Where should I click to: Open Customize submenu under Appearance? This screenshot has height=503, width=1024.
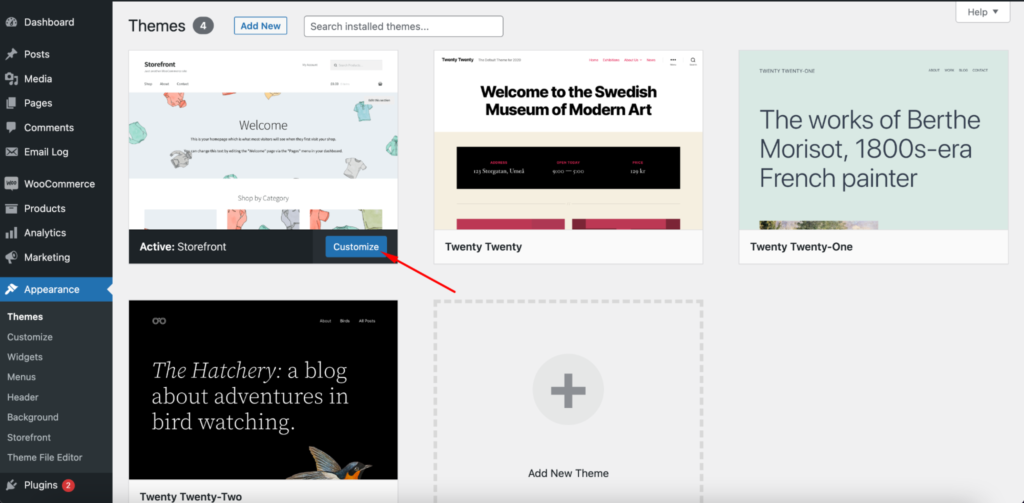click(30, 337)
